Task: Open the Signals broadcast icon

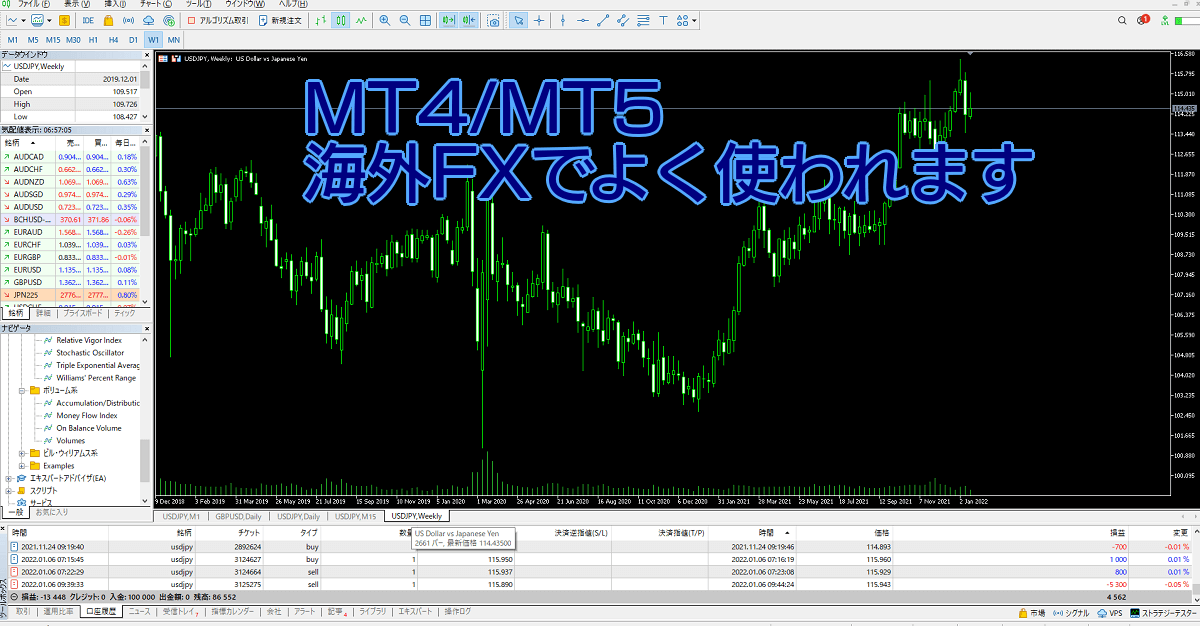Action: (128, 20)
